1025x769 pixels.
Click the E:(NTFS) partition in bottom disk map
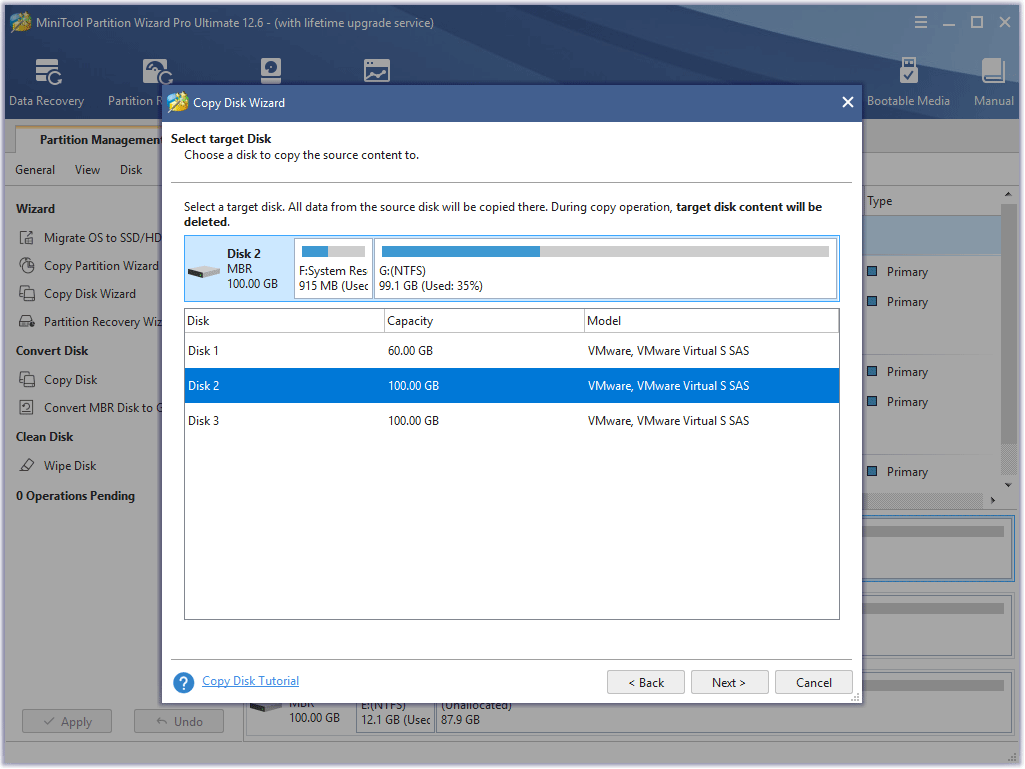point(395,715)
